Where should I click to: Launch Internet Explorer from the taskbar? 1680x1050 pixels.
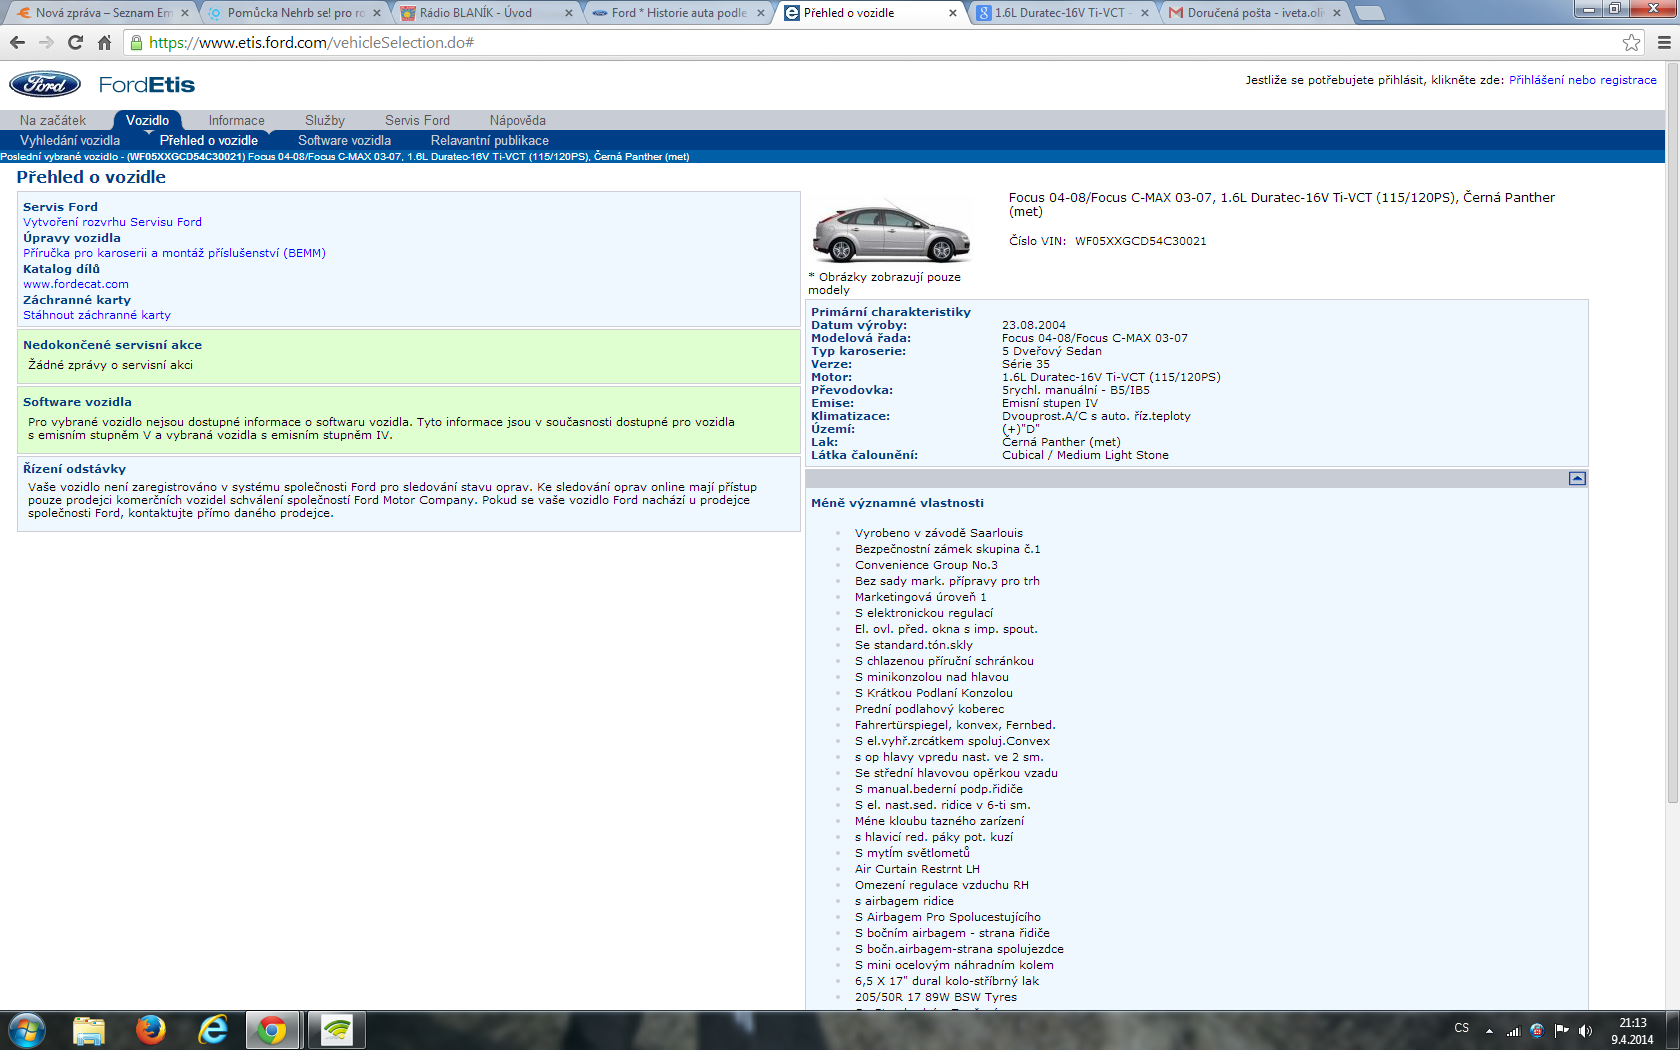pos(213,1029)
